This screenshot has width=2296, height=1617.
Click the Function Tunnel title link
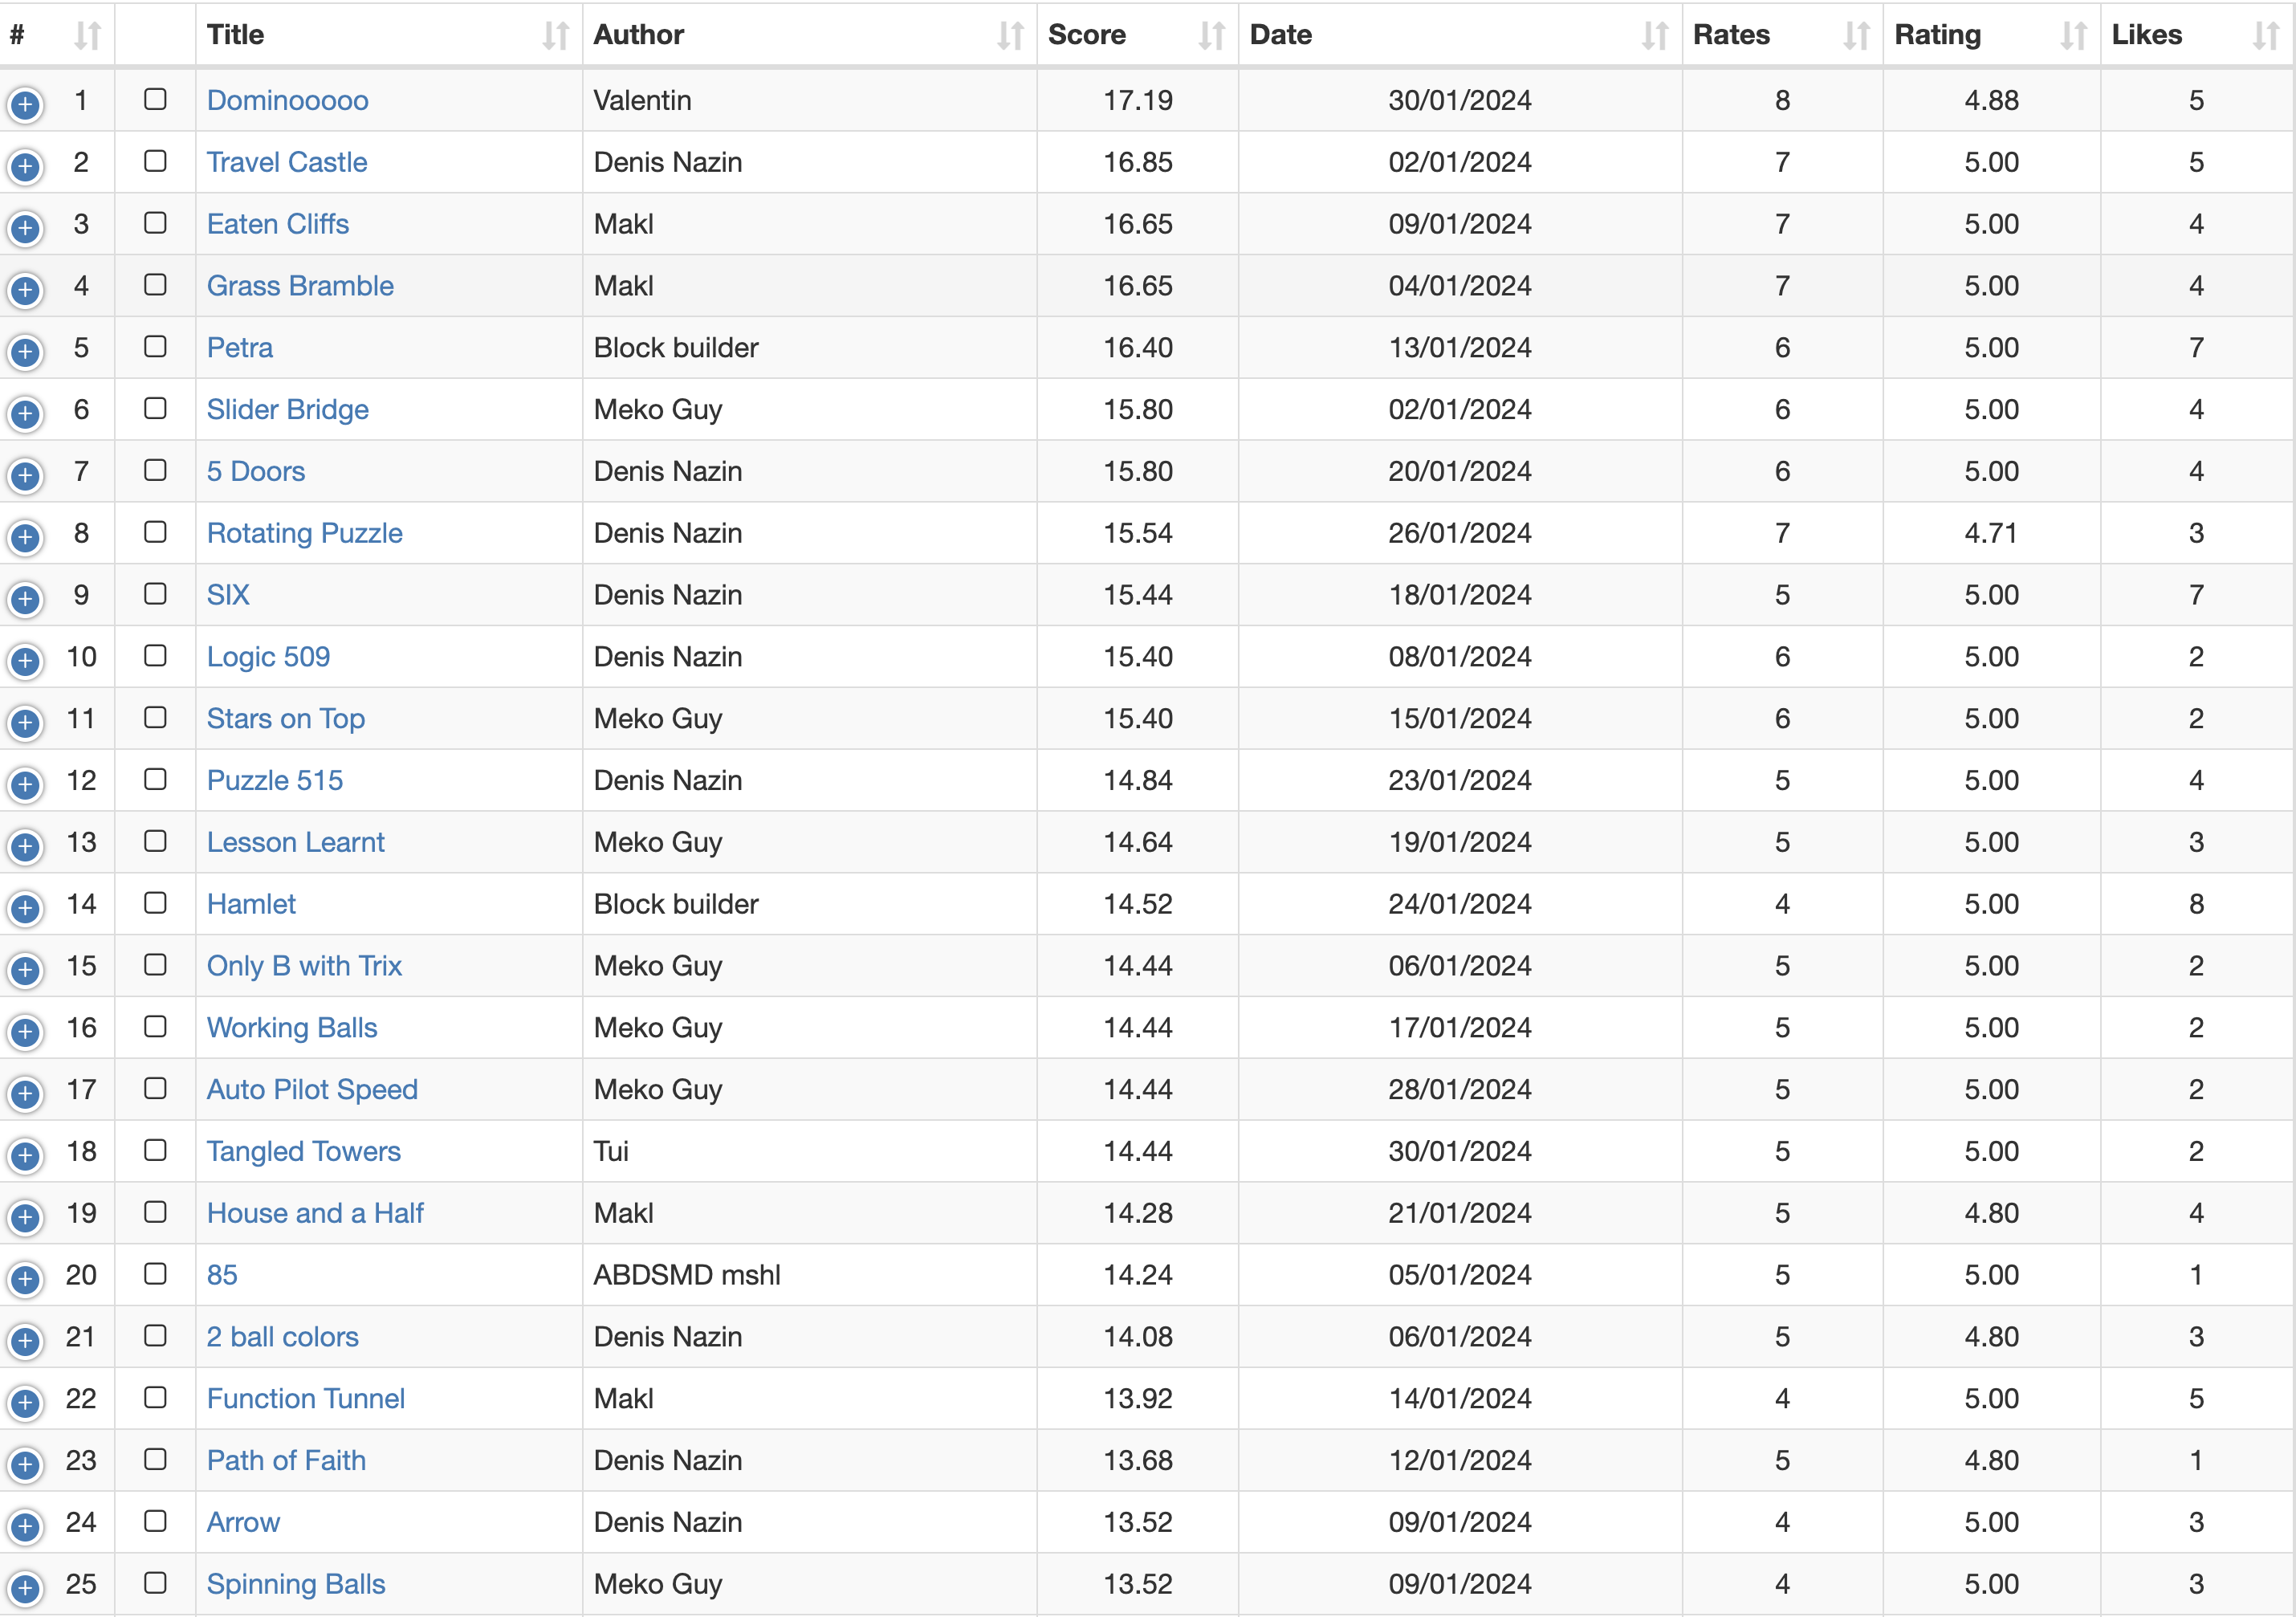click(305, 1398)
